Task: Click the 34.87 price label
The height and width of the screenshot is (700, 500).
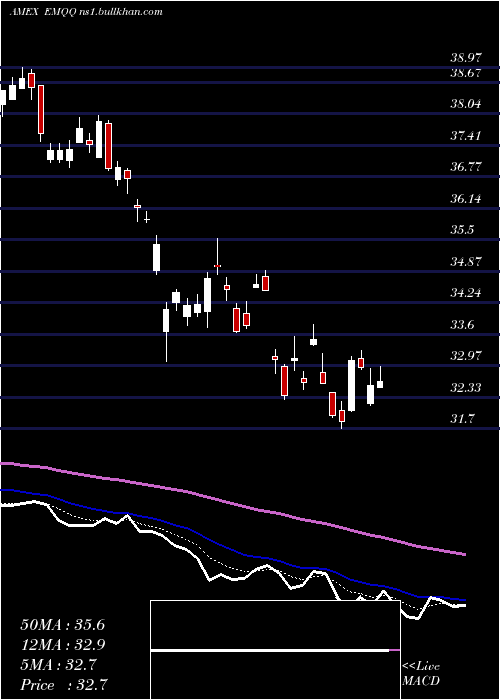Action: (466, 262)
